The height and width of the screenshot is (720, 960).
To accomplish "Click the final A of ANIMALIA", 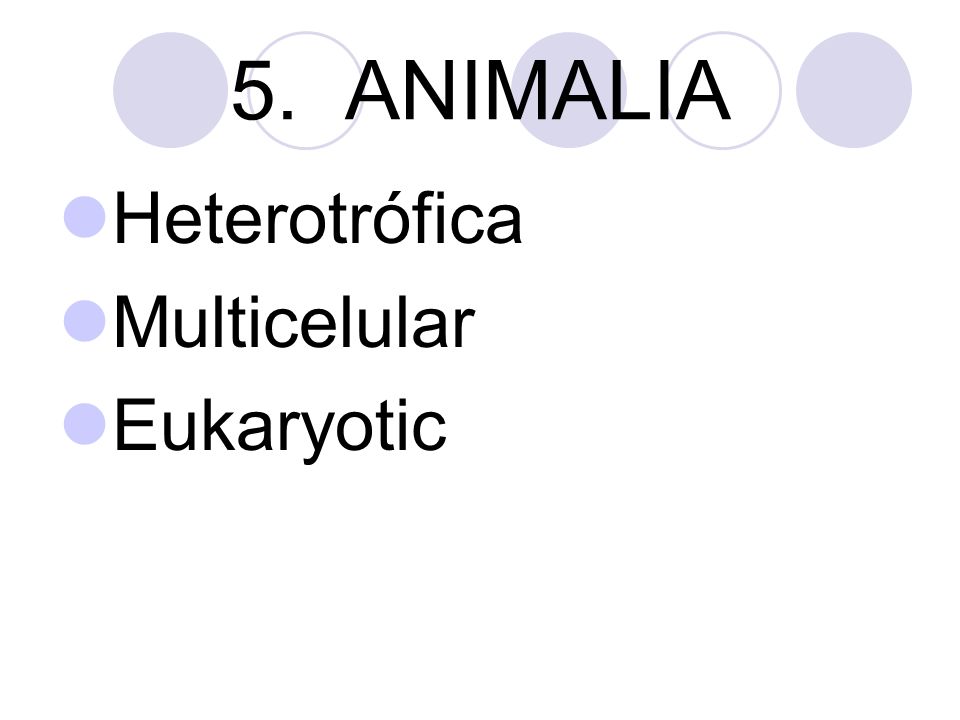I will (702, 91).
